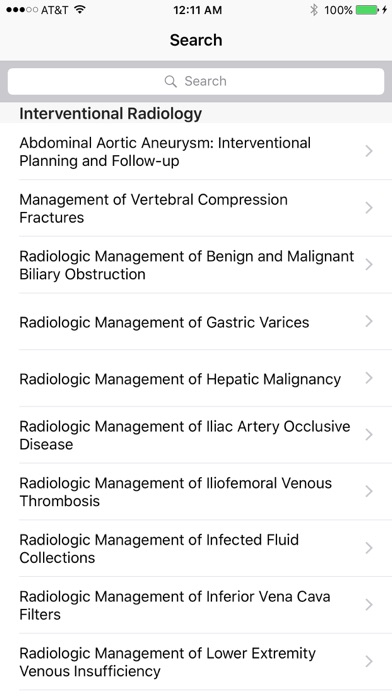Choose Inferior Vena Cava Filters topic
Image resolution: width=392 pixels, height=696 pixels.
point(196,605)
